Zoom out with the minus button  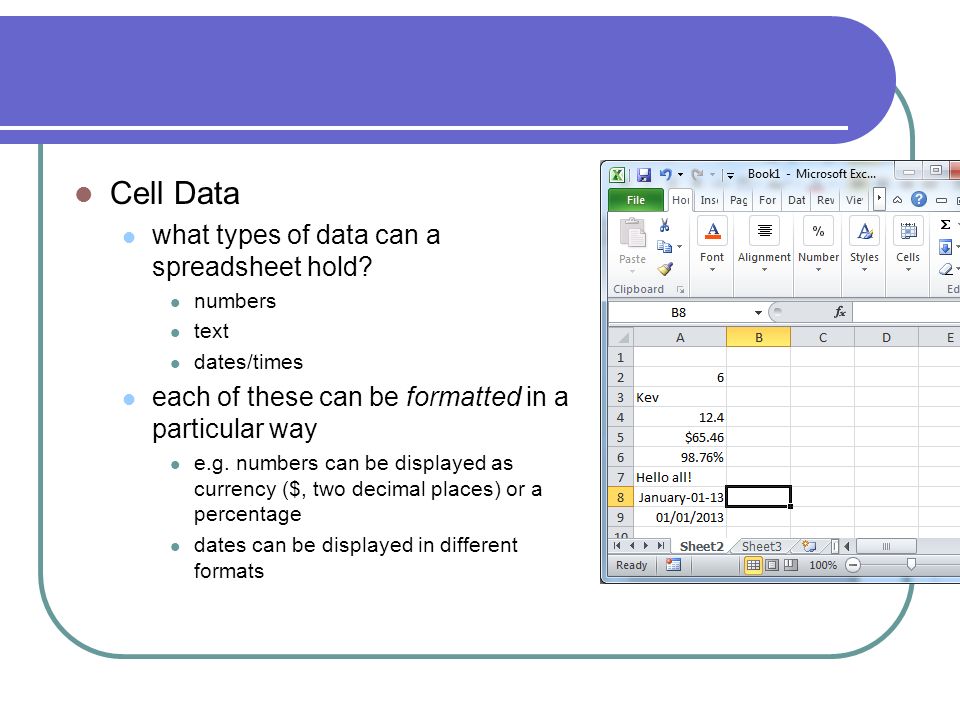[x=852, y=564]
